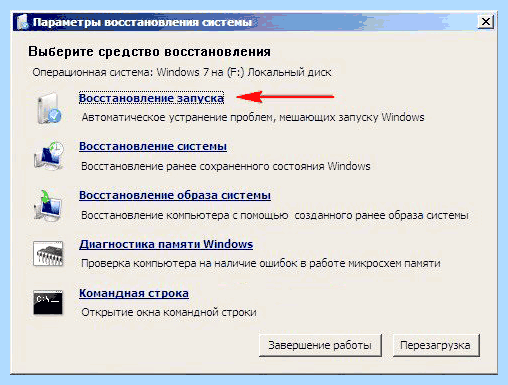The height and width of the screenshot is (385, 508).
Task: Open the Командная строка link
Action: click(134, 293)
